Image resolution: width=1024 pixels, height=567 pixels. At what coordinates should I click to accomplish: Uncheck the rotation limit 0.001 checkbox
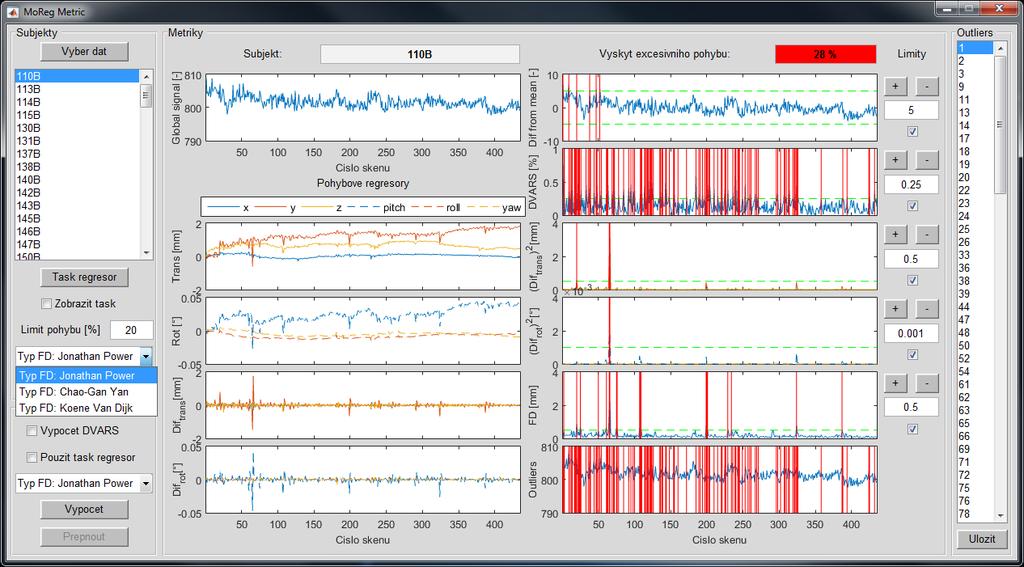[912, 355]
